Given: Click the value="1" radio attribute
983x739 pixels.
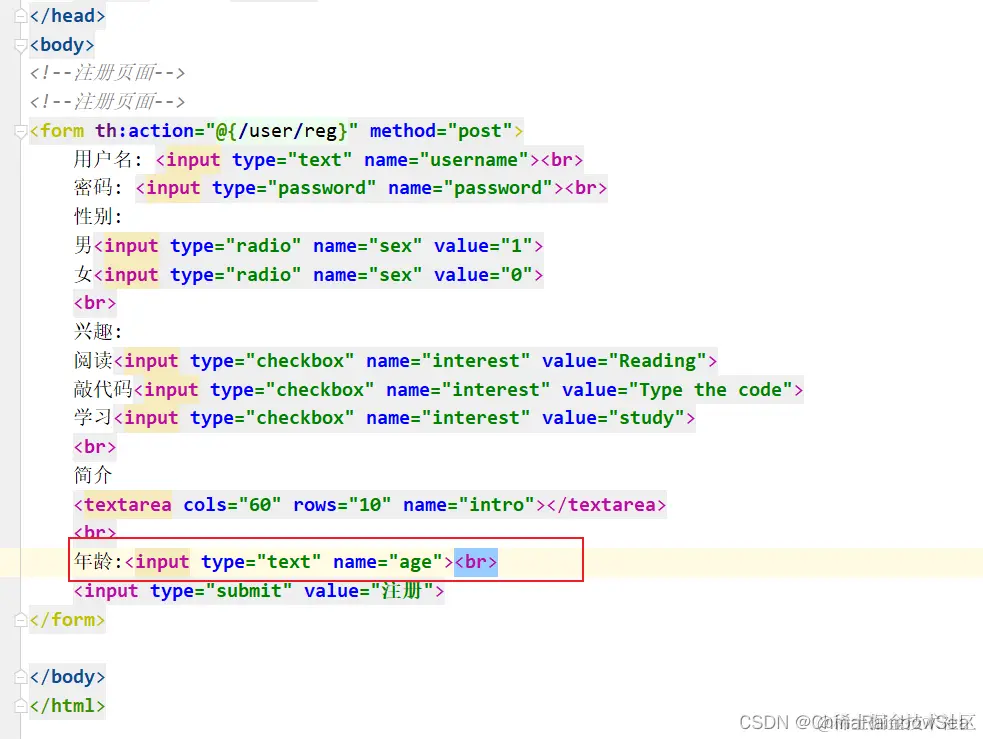Looking at the screenshot, I should pyautogui.click(x=483, y=246).
